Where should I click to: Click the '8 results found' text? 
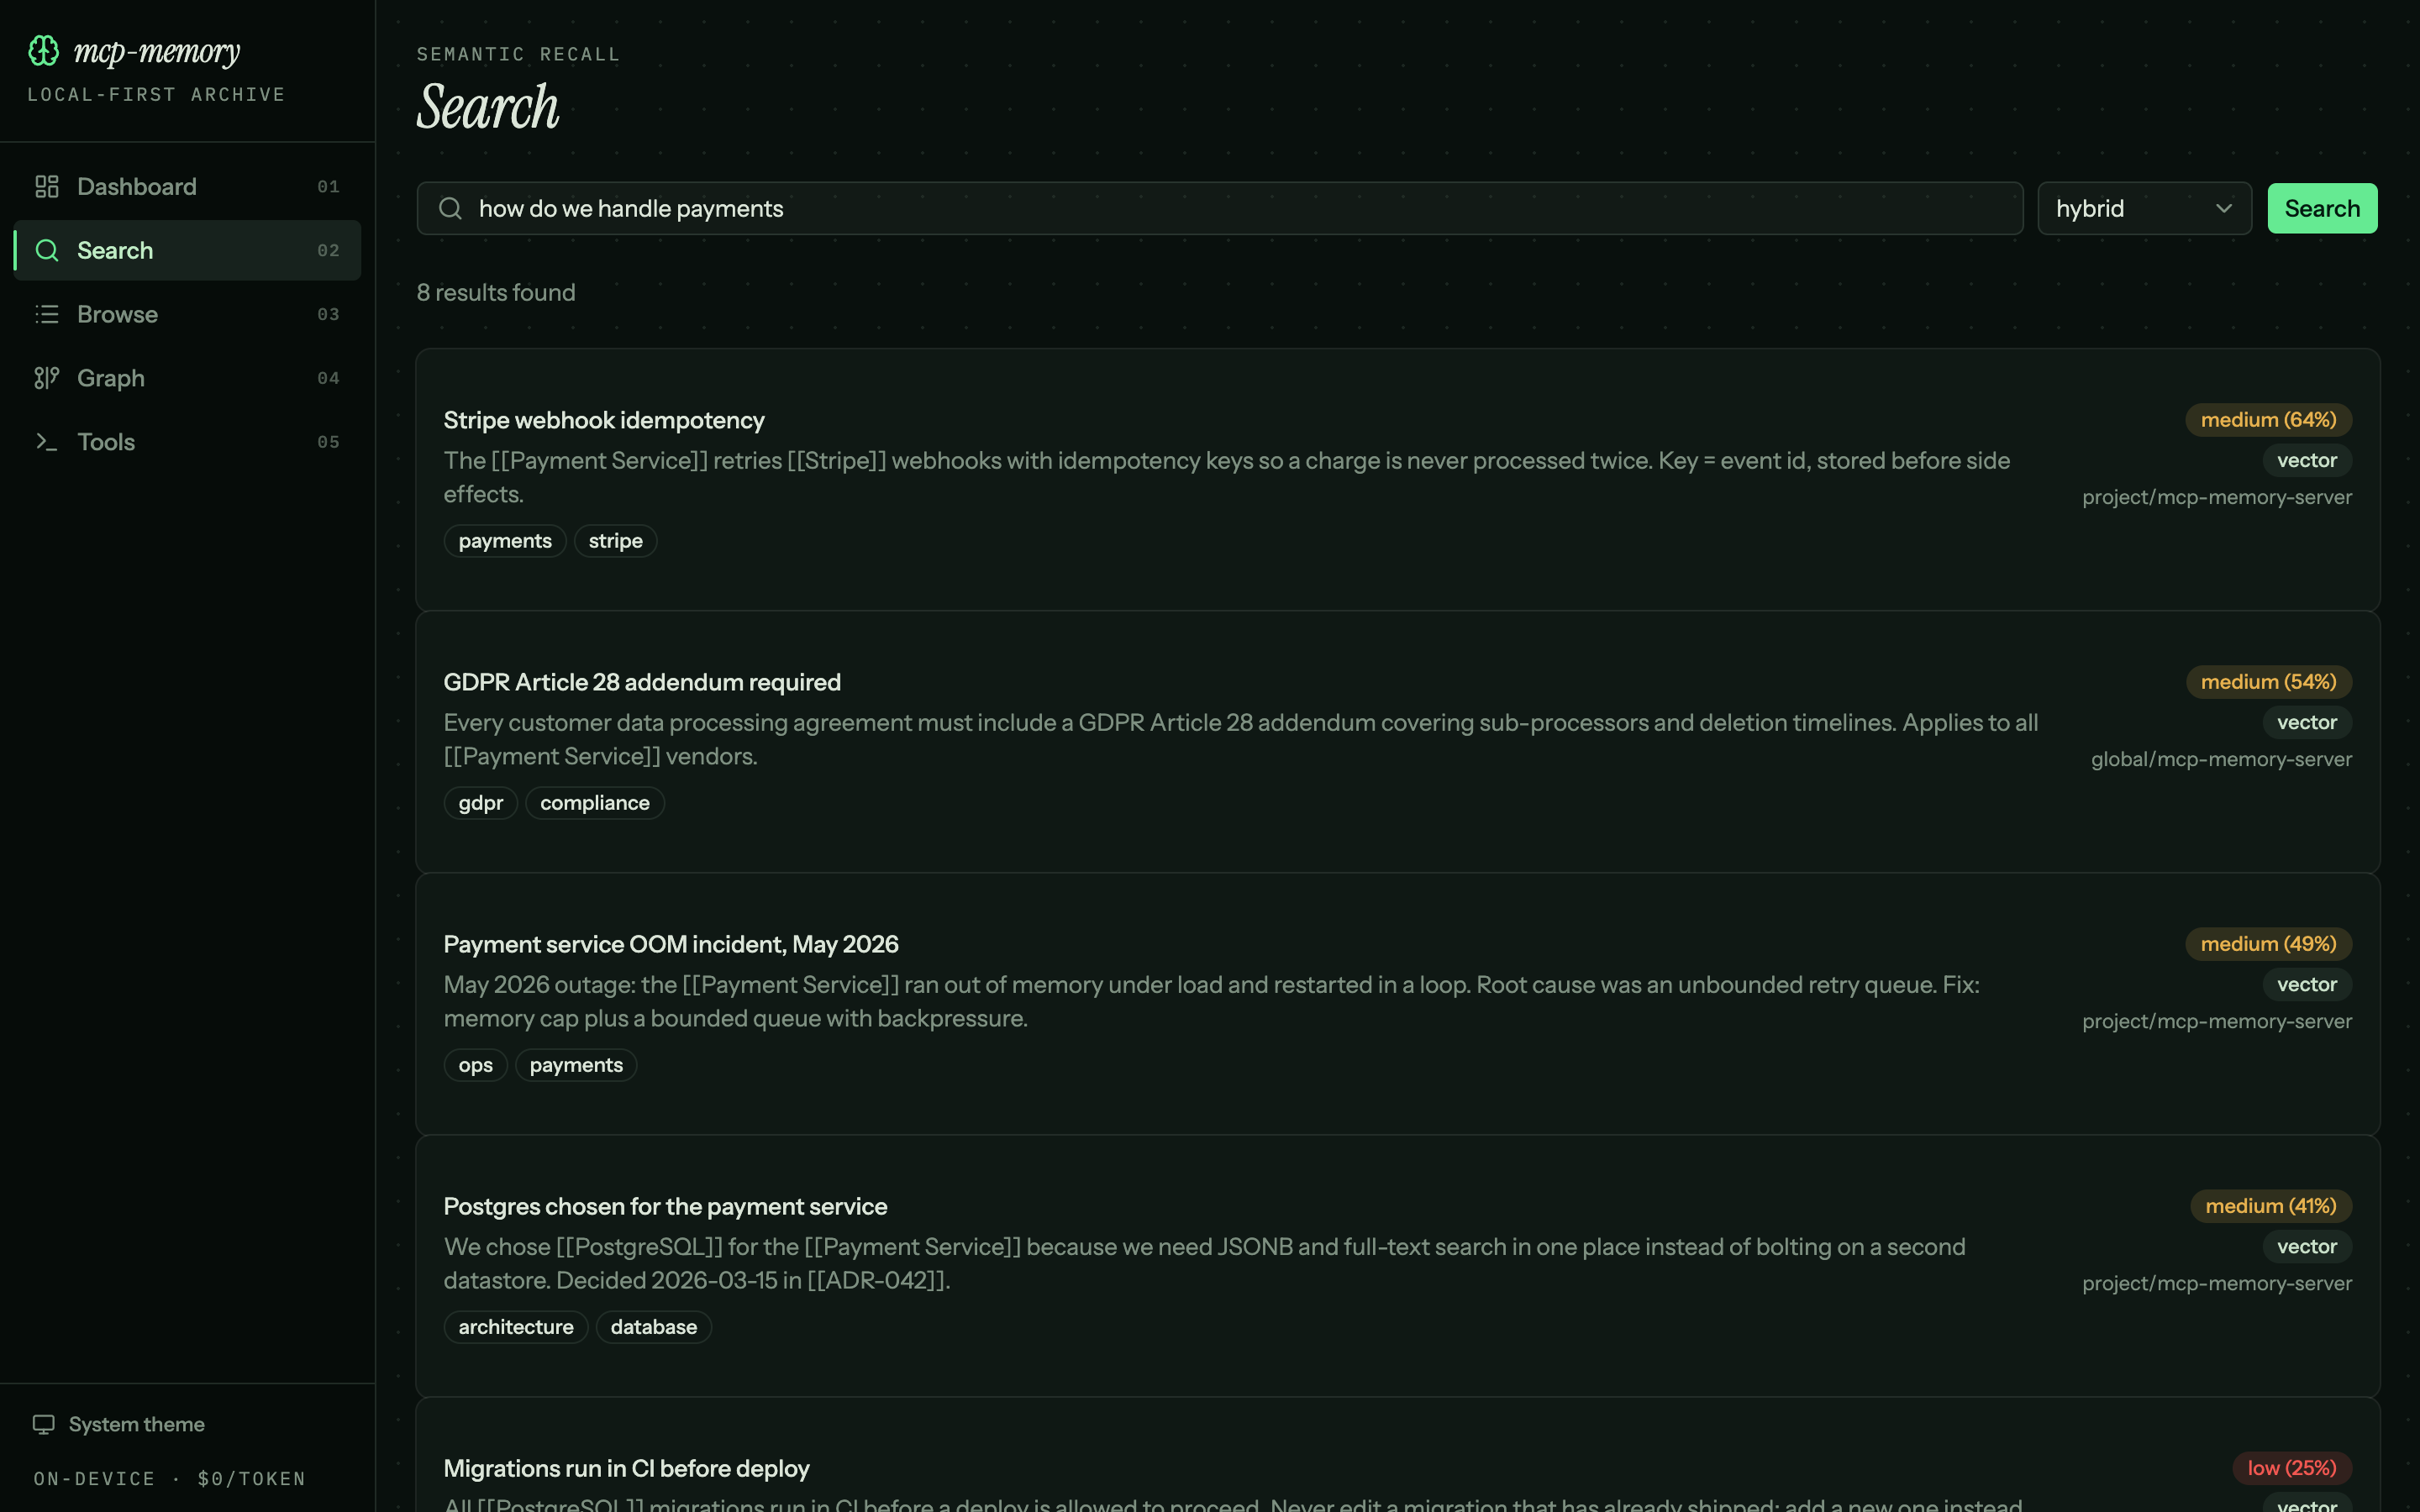496,292
